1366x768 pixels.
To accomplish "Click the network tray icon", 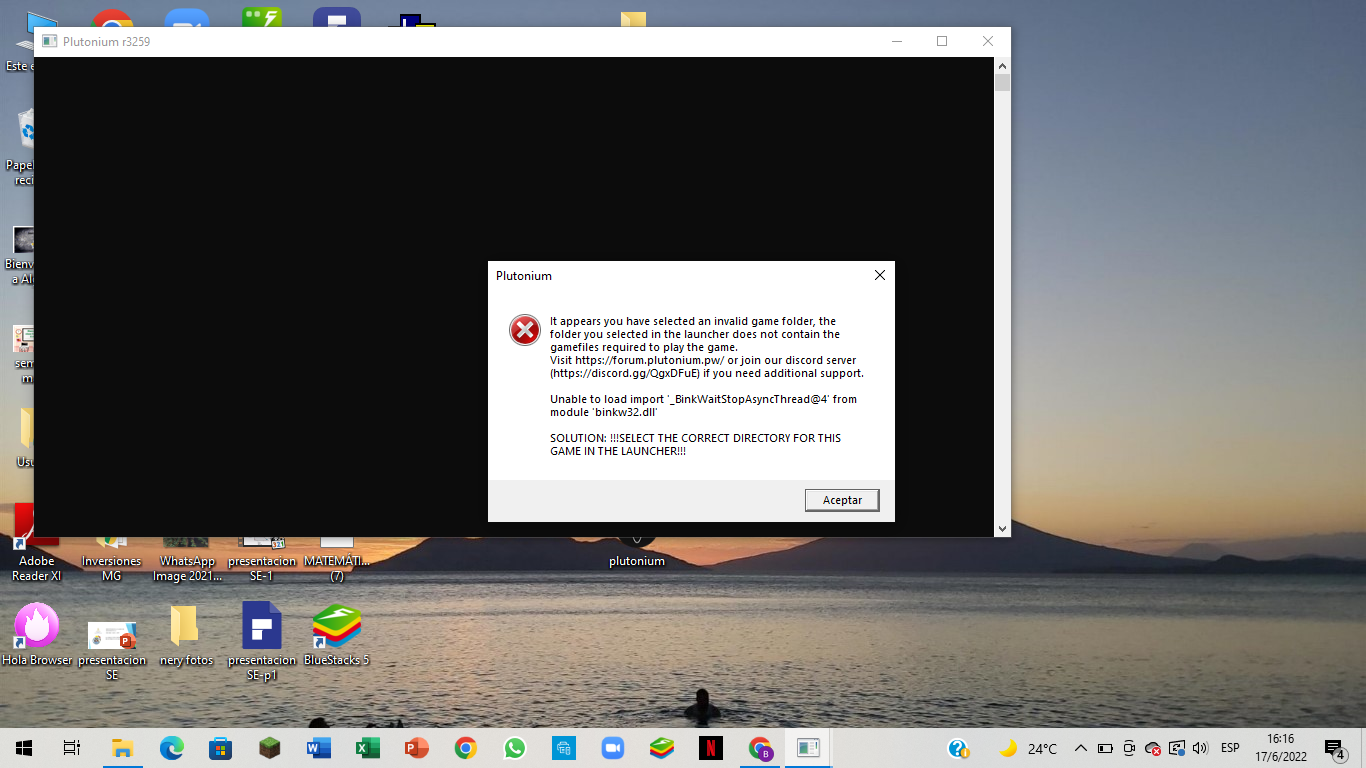I will click(x=1177, y=748).
